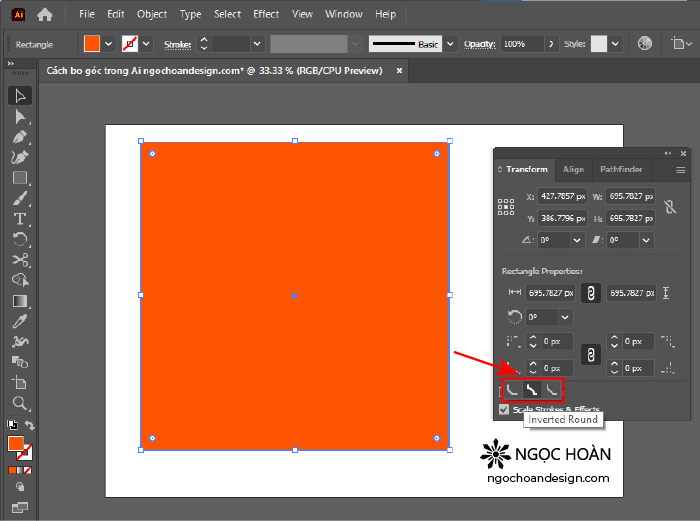The height and width of the screenshot is (521, 700).
Task: Click the Stroke label link
Action: (177, 44)
